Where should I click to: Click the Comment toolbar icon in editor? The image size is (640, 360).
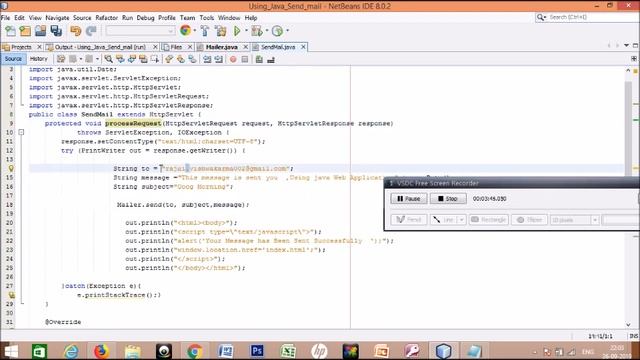click(x=259, y=60)
